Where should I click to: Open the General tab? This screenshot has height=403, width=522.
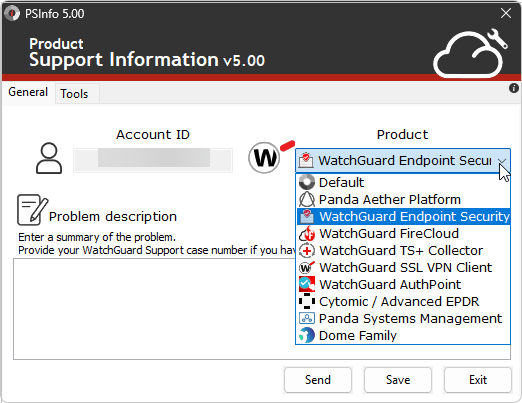click(28, 92)
